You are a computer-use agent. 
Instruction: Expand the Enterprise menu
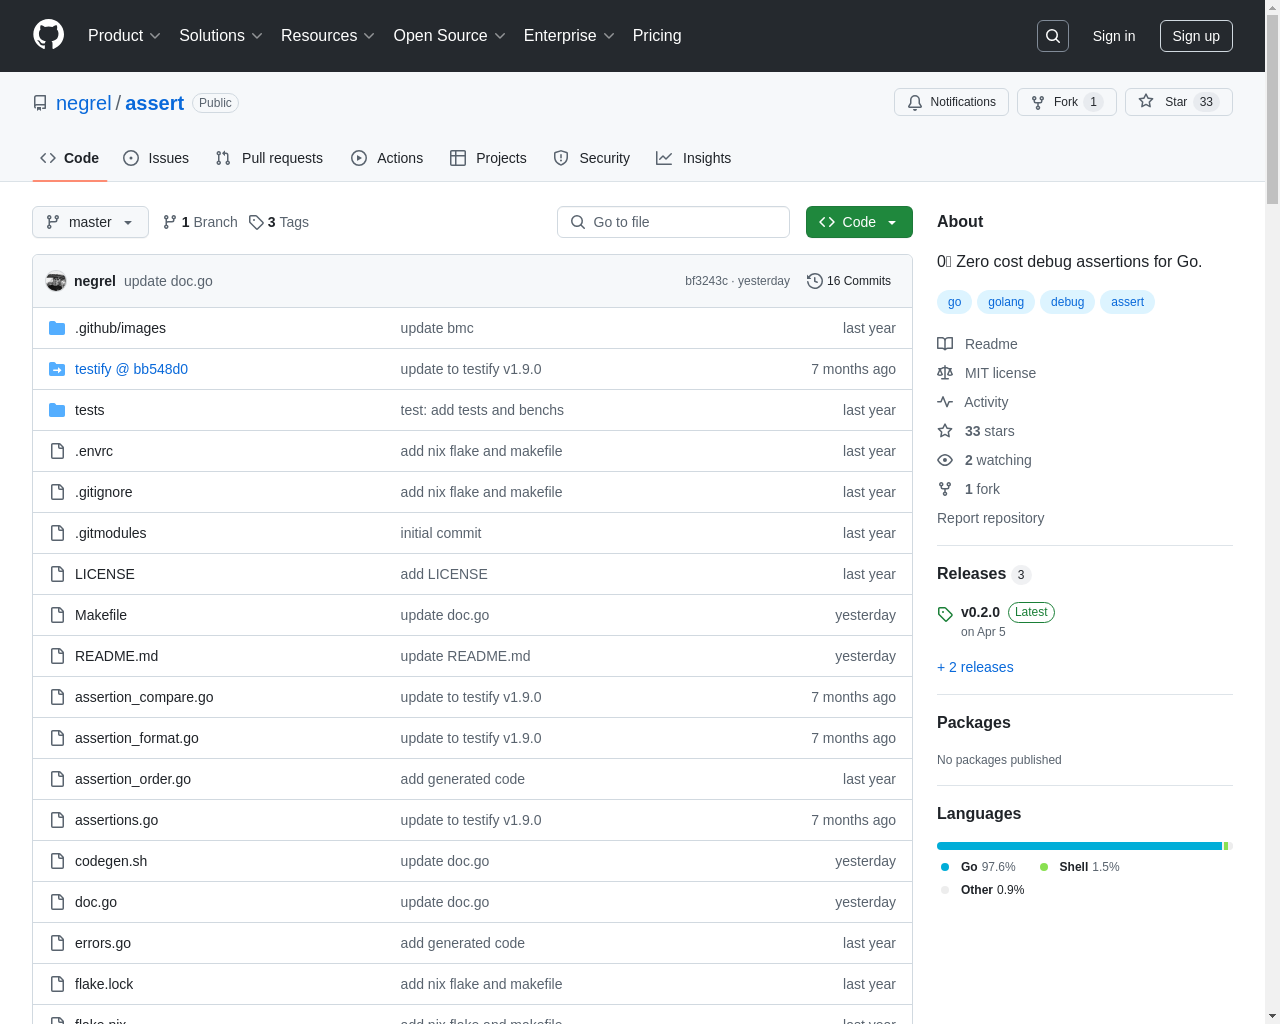pos(569,36)
